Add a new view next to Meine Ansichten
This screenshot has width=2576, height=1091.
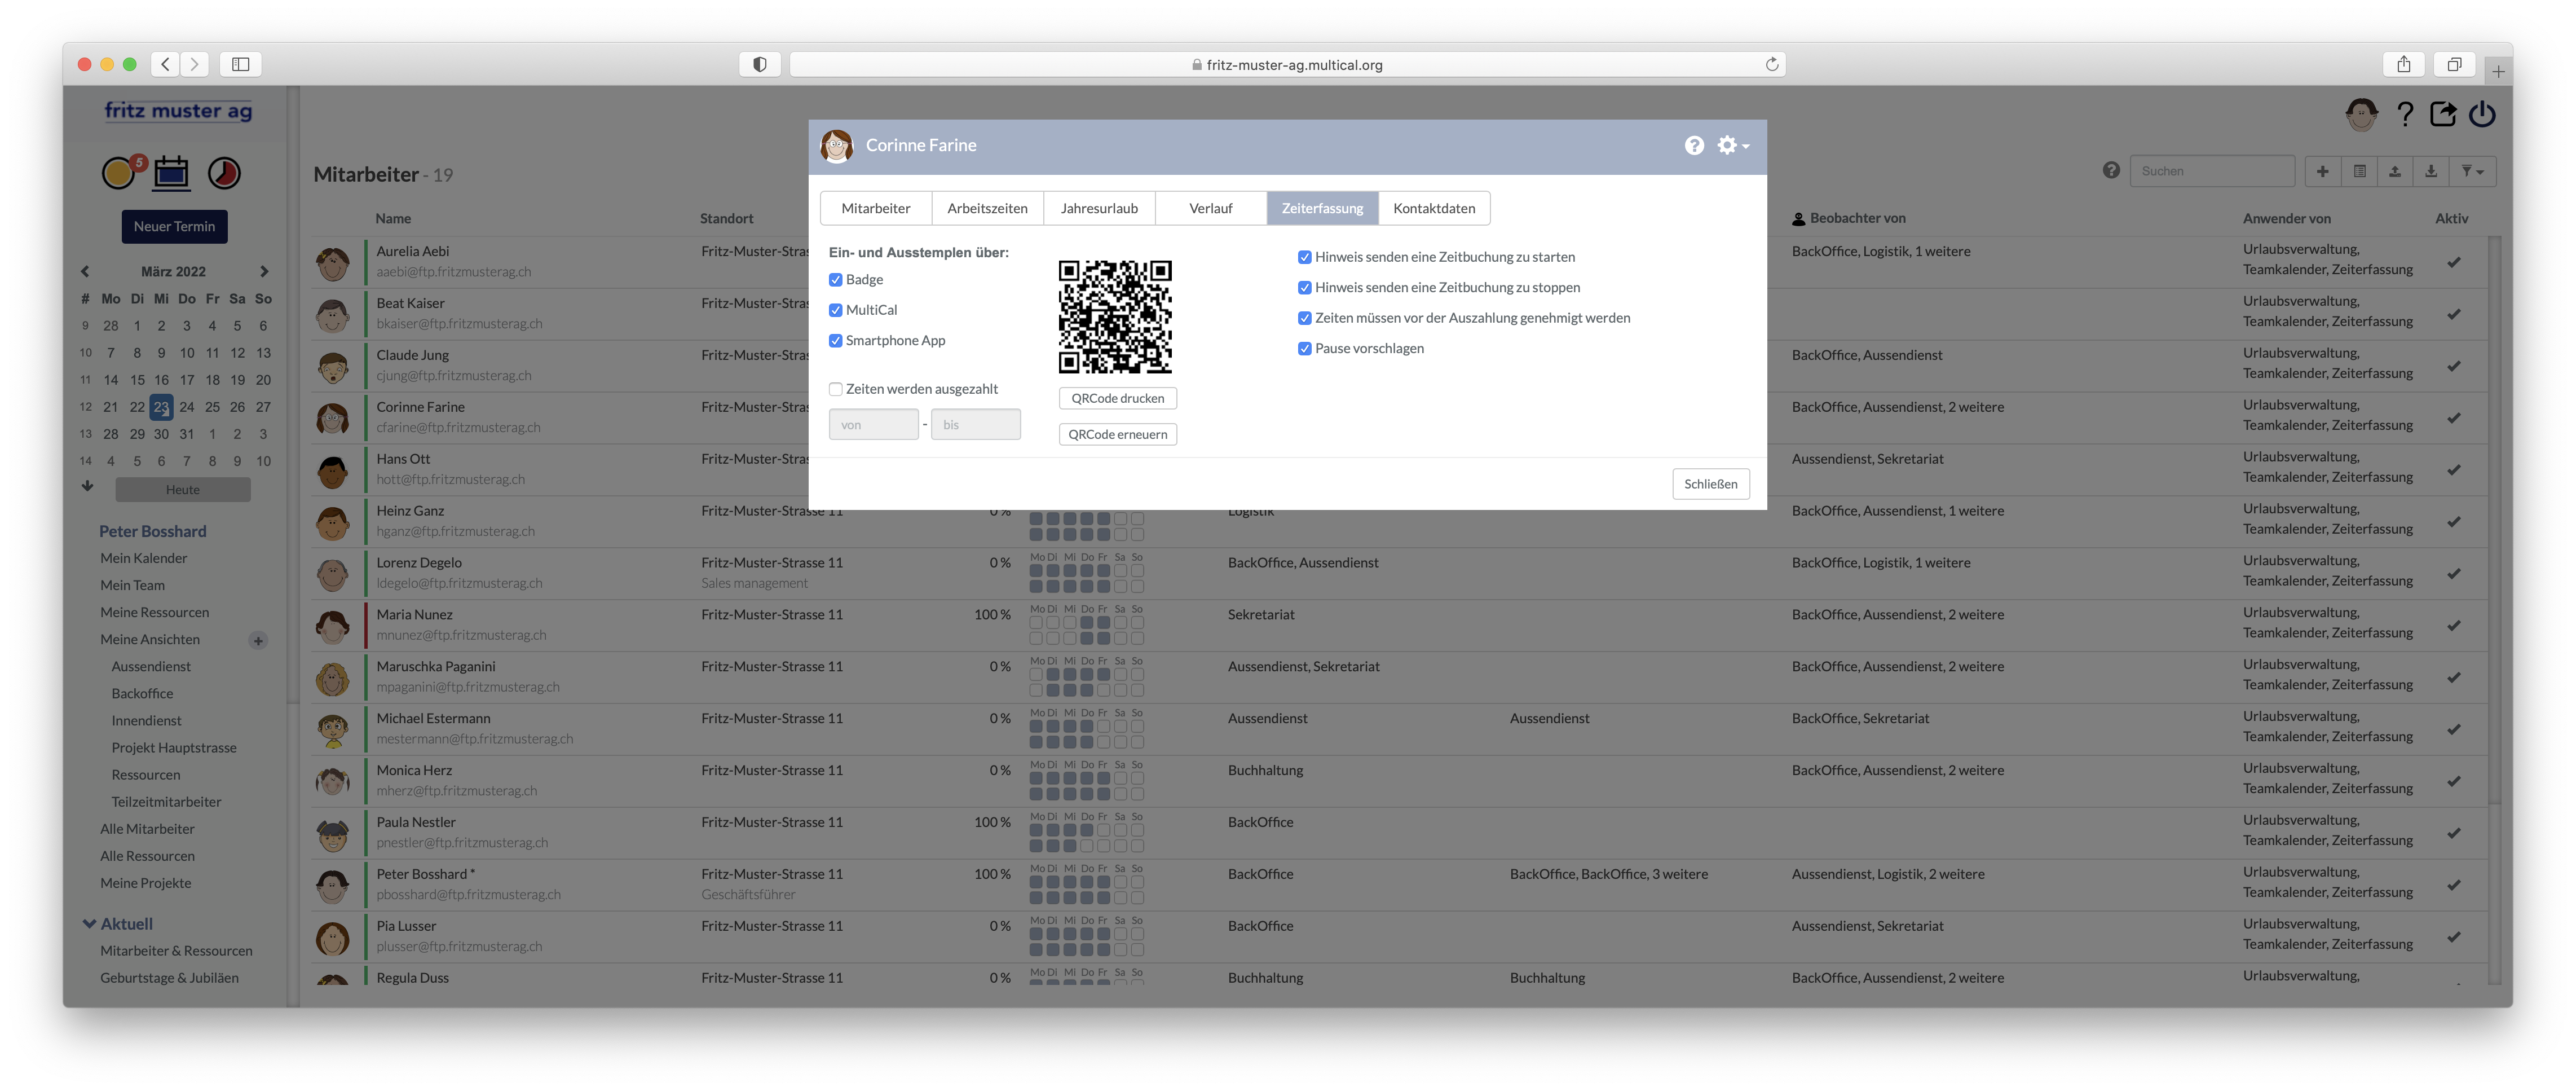258,640
